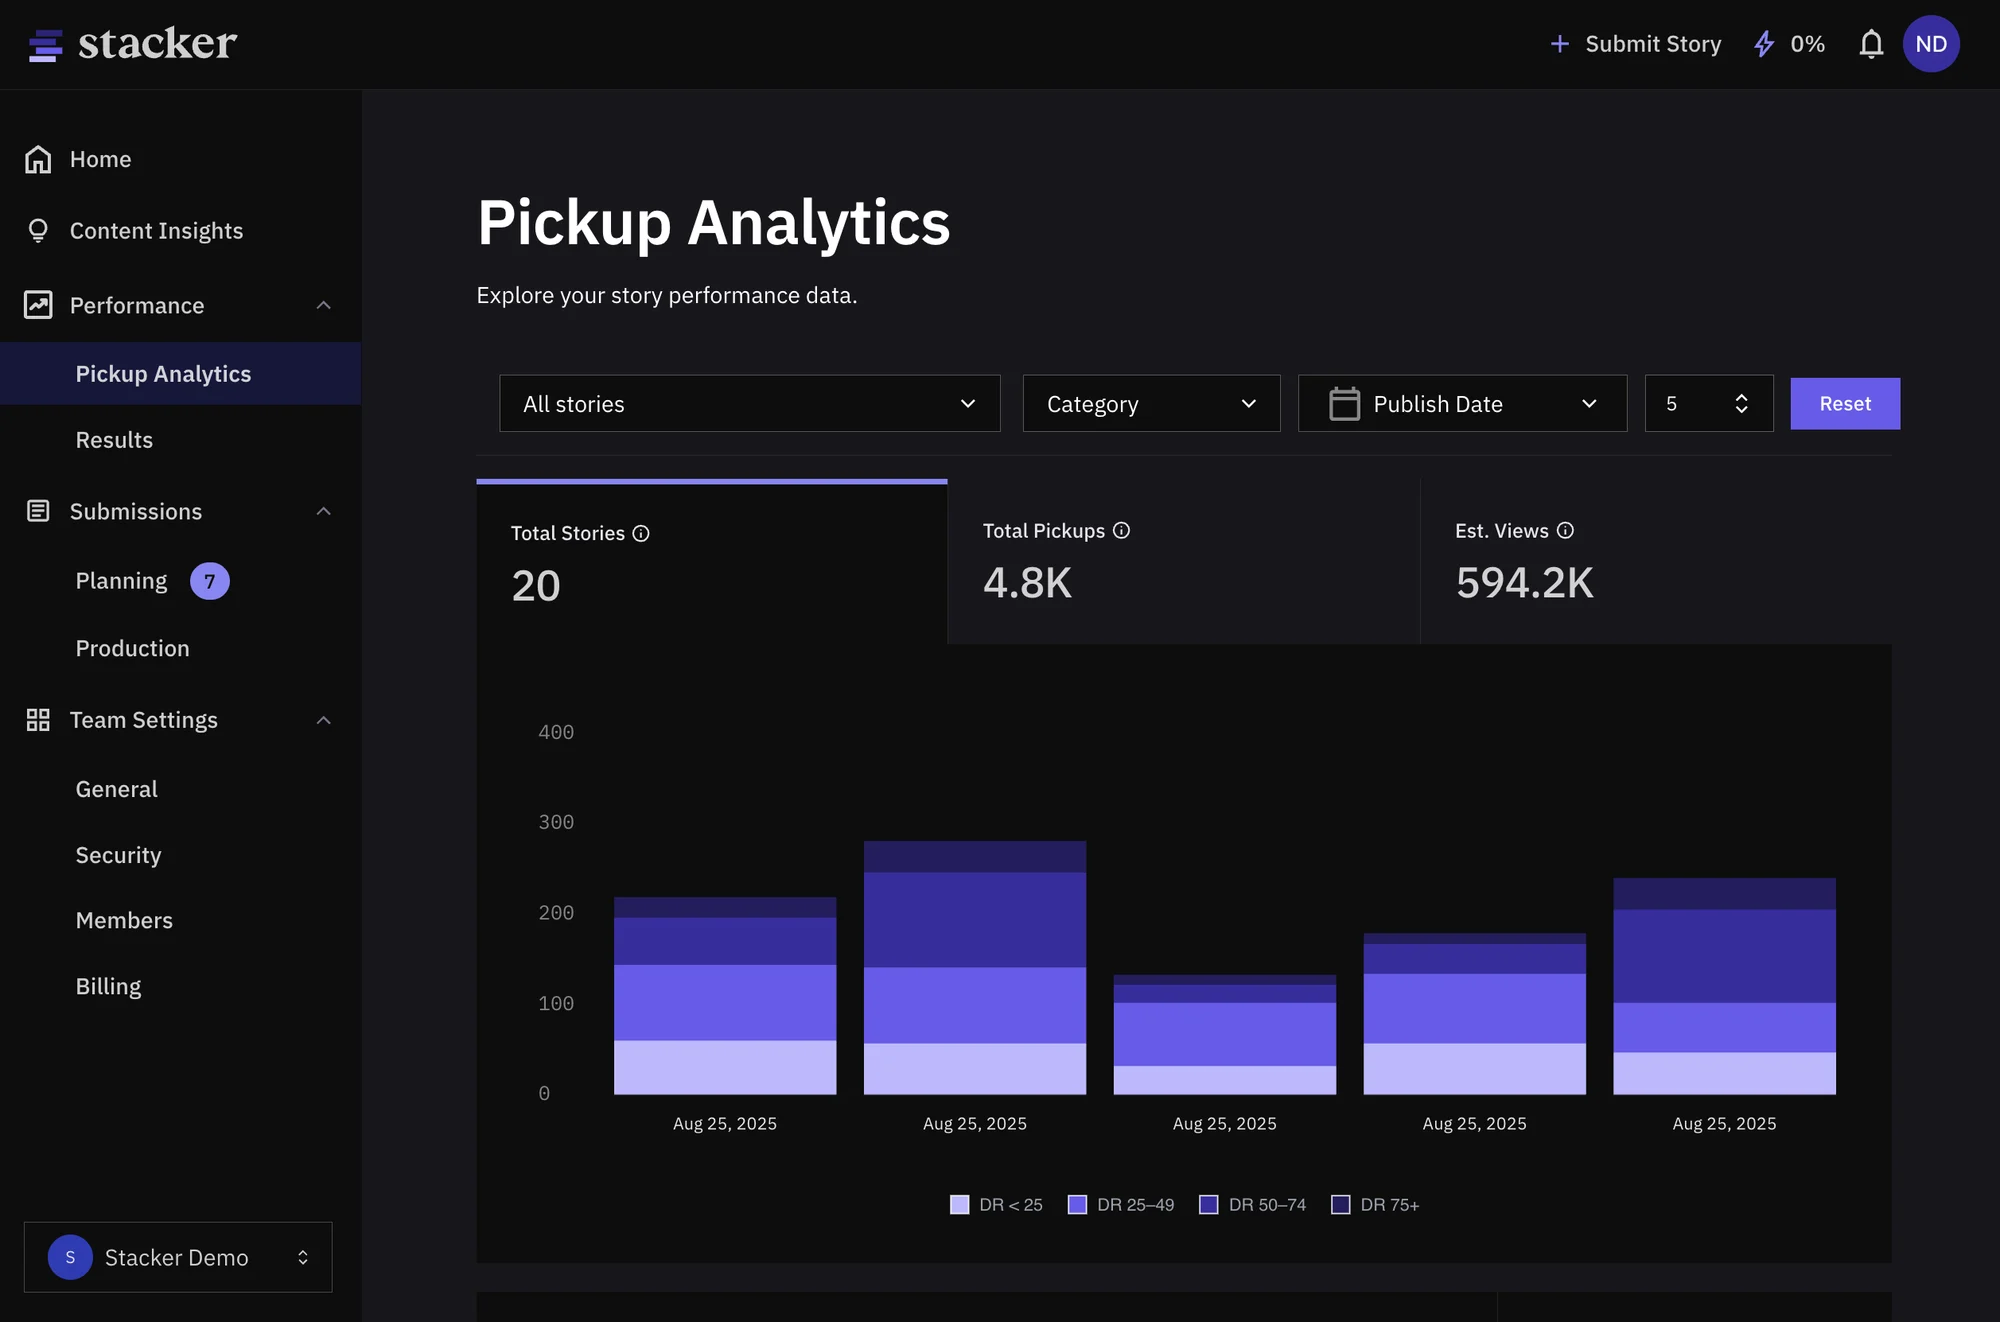Click the Performance chart icon
The image size is (2000, 1322).
click(38, 305)
